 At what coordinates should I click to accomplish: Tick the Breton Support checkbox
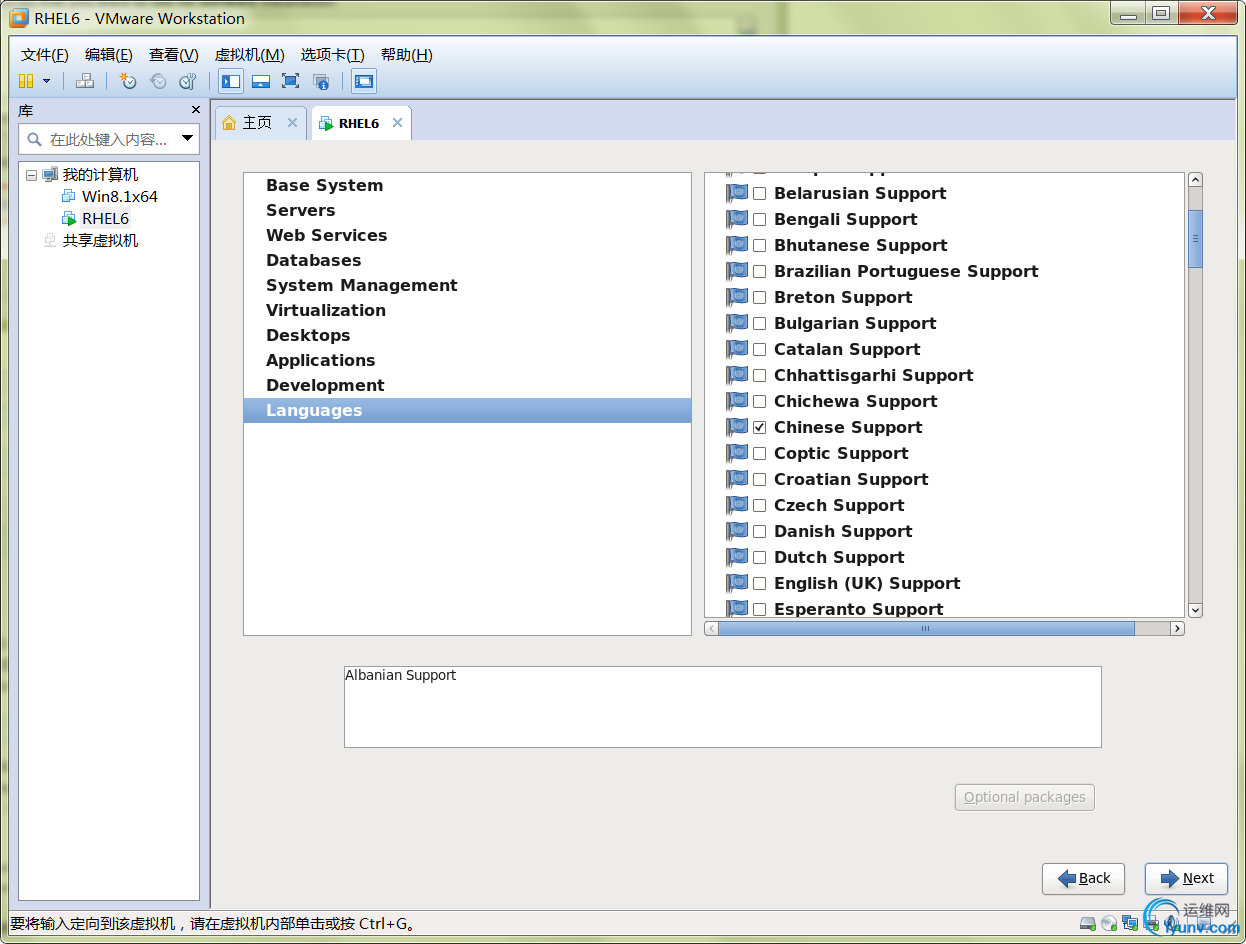tap(760, 297)
